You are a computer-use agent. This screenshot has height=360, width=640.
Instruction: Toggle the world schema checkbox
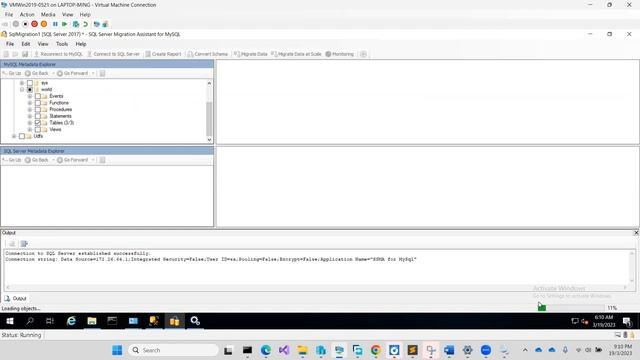pos(30,89)
